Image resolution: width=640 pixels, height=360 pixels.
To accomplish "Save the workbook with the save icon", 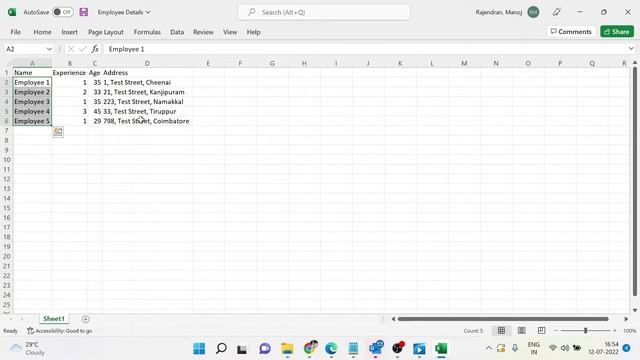I will pos(84,12).
